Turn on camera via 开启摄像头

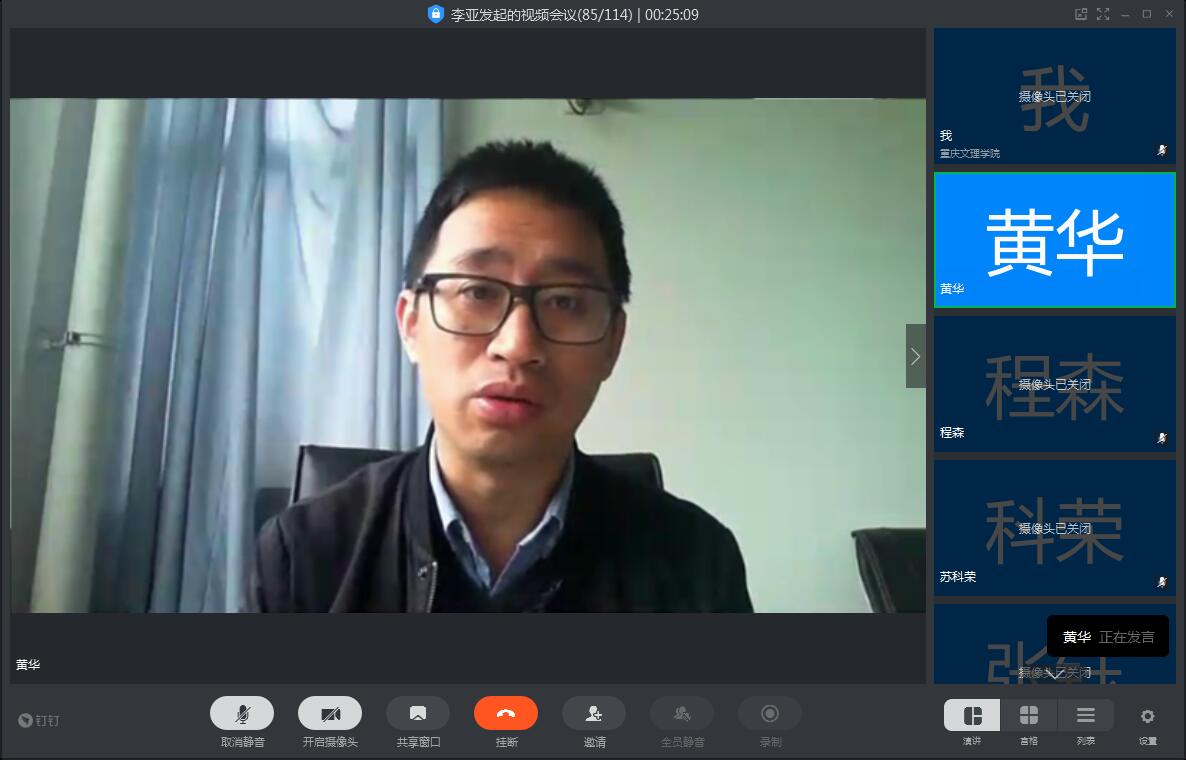click(x=330, y=713)
